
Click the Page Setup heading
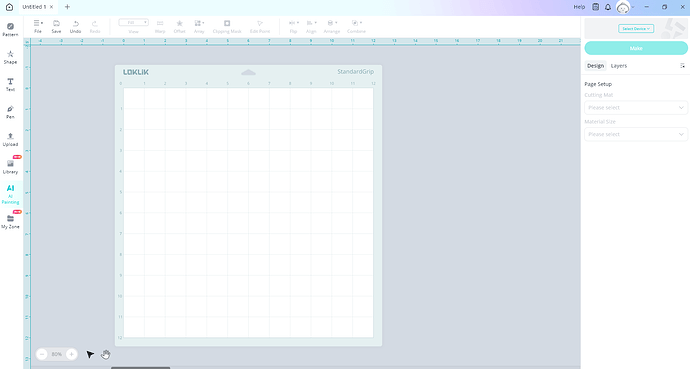pyautogui.click(x=598, y=84)
